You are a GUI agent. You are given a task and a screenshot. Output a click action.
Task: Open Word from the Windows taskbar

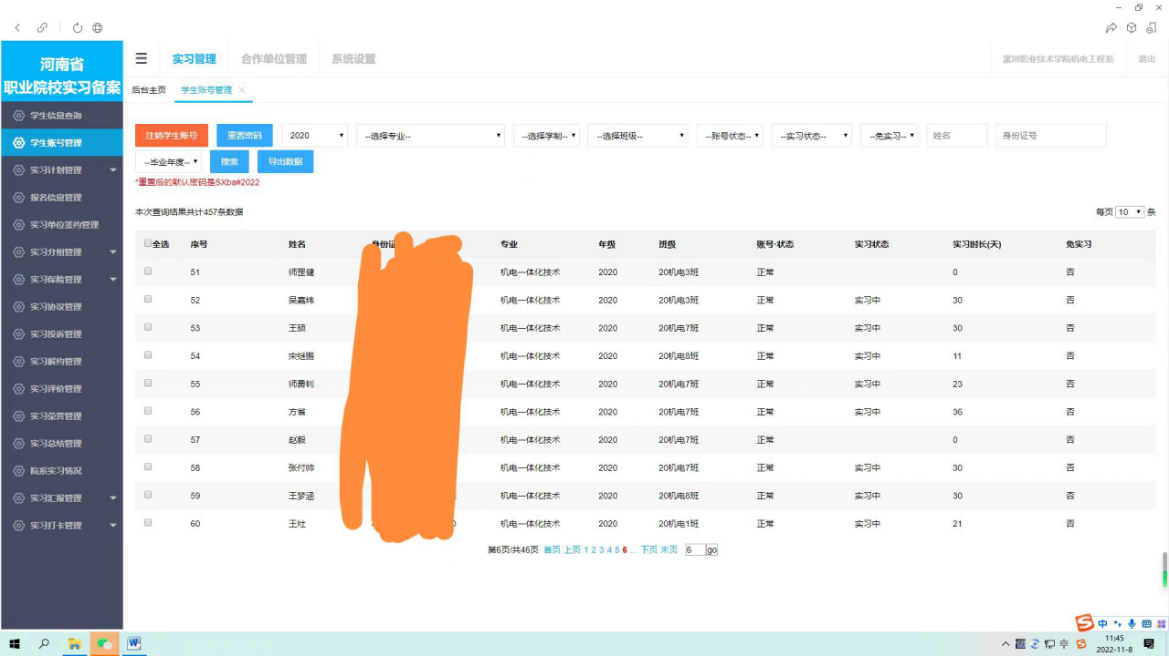coord(133,644)
